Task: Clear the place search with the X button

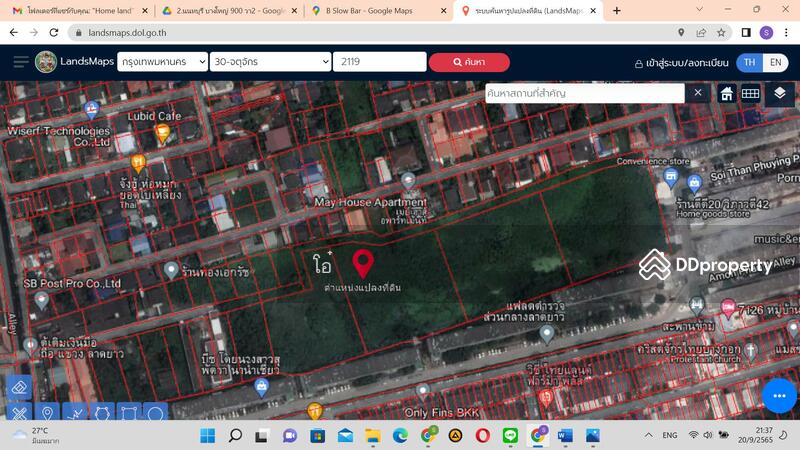Action: pyautogui.click(x=697, y=93)
